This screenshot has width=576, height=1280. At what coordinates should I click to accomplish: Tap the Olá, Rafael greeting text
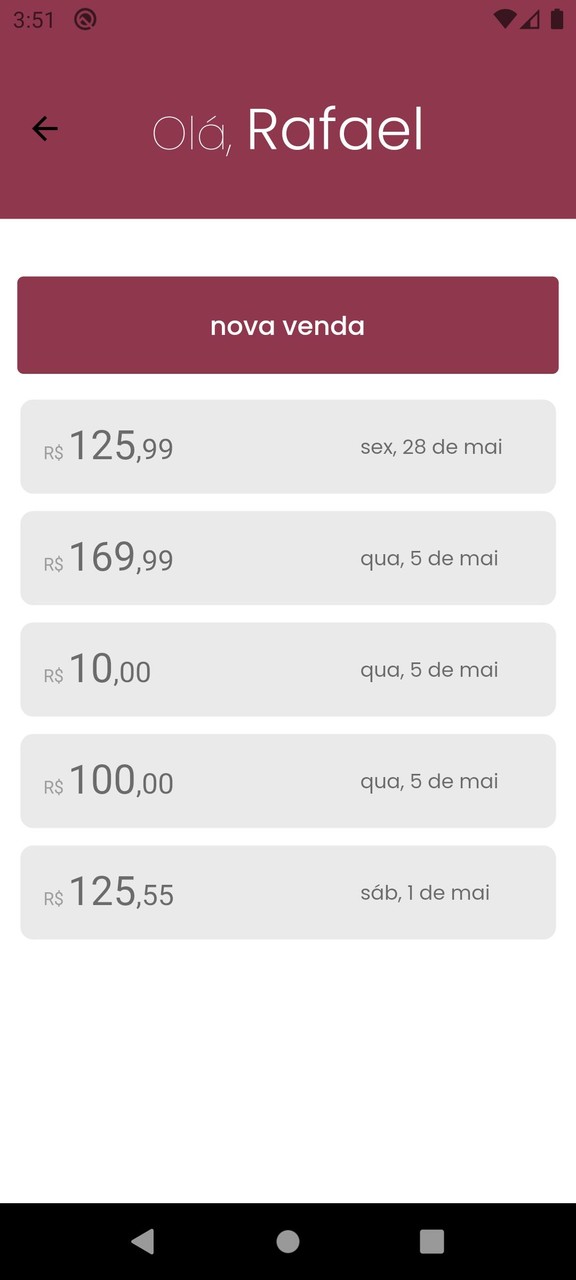287,128
